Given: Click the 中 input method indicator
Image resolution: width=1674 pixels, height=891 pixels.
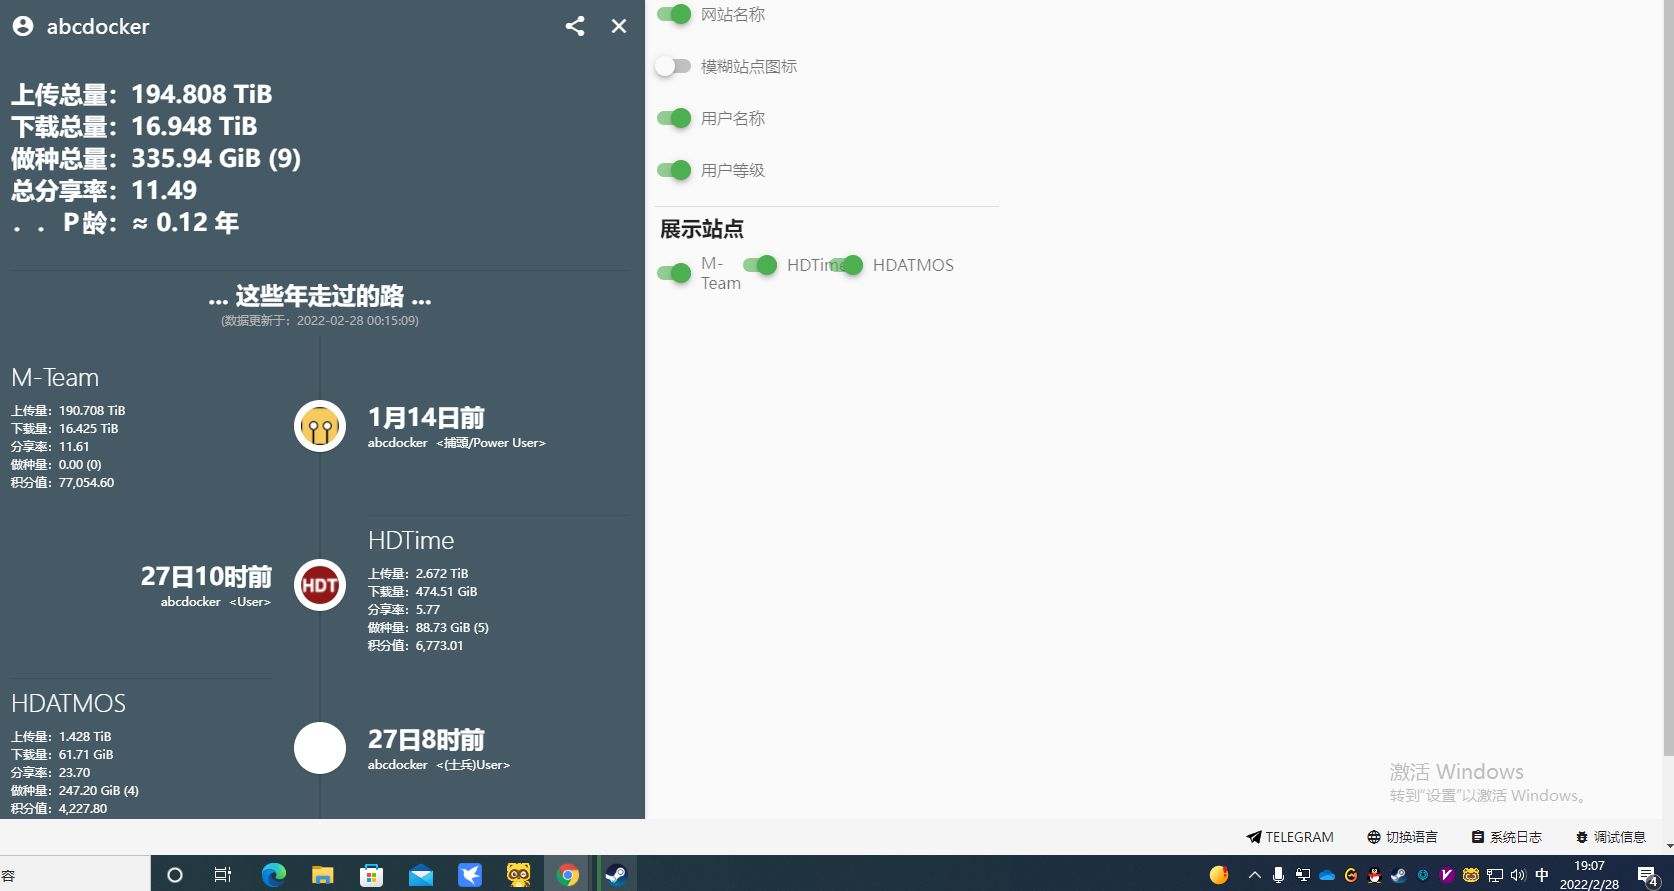Looking at the screenshot, I should pos(1542,875).
